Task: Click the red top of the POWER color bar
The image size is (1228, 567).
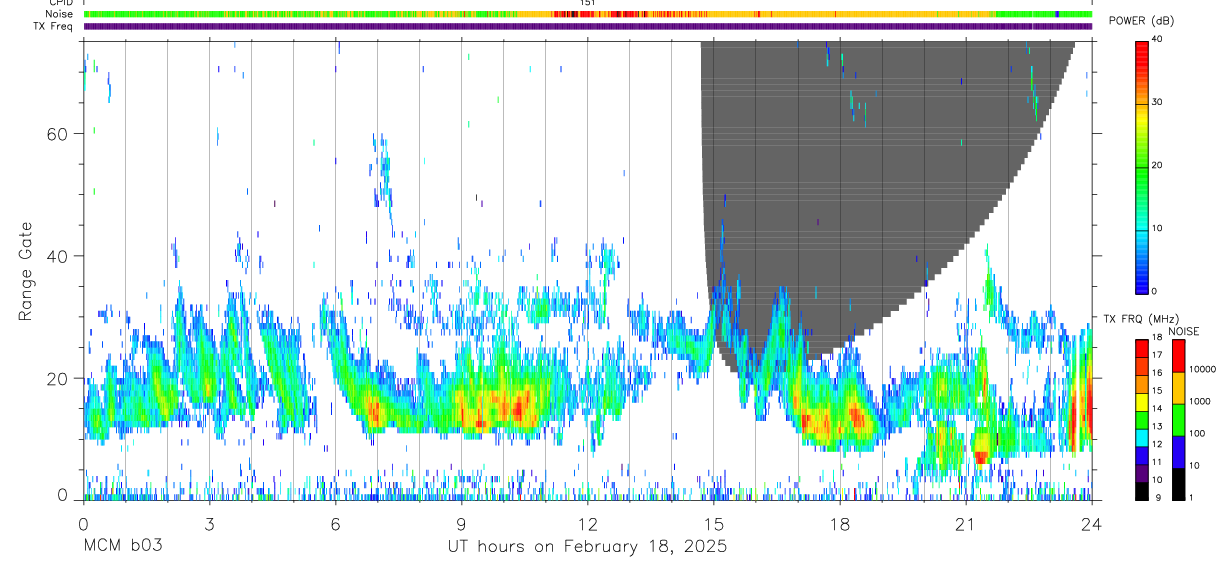Action: coord(1141,50)
